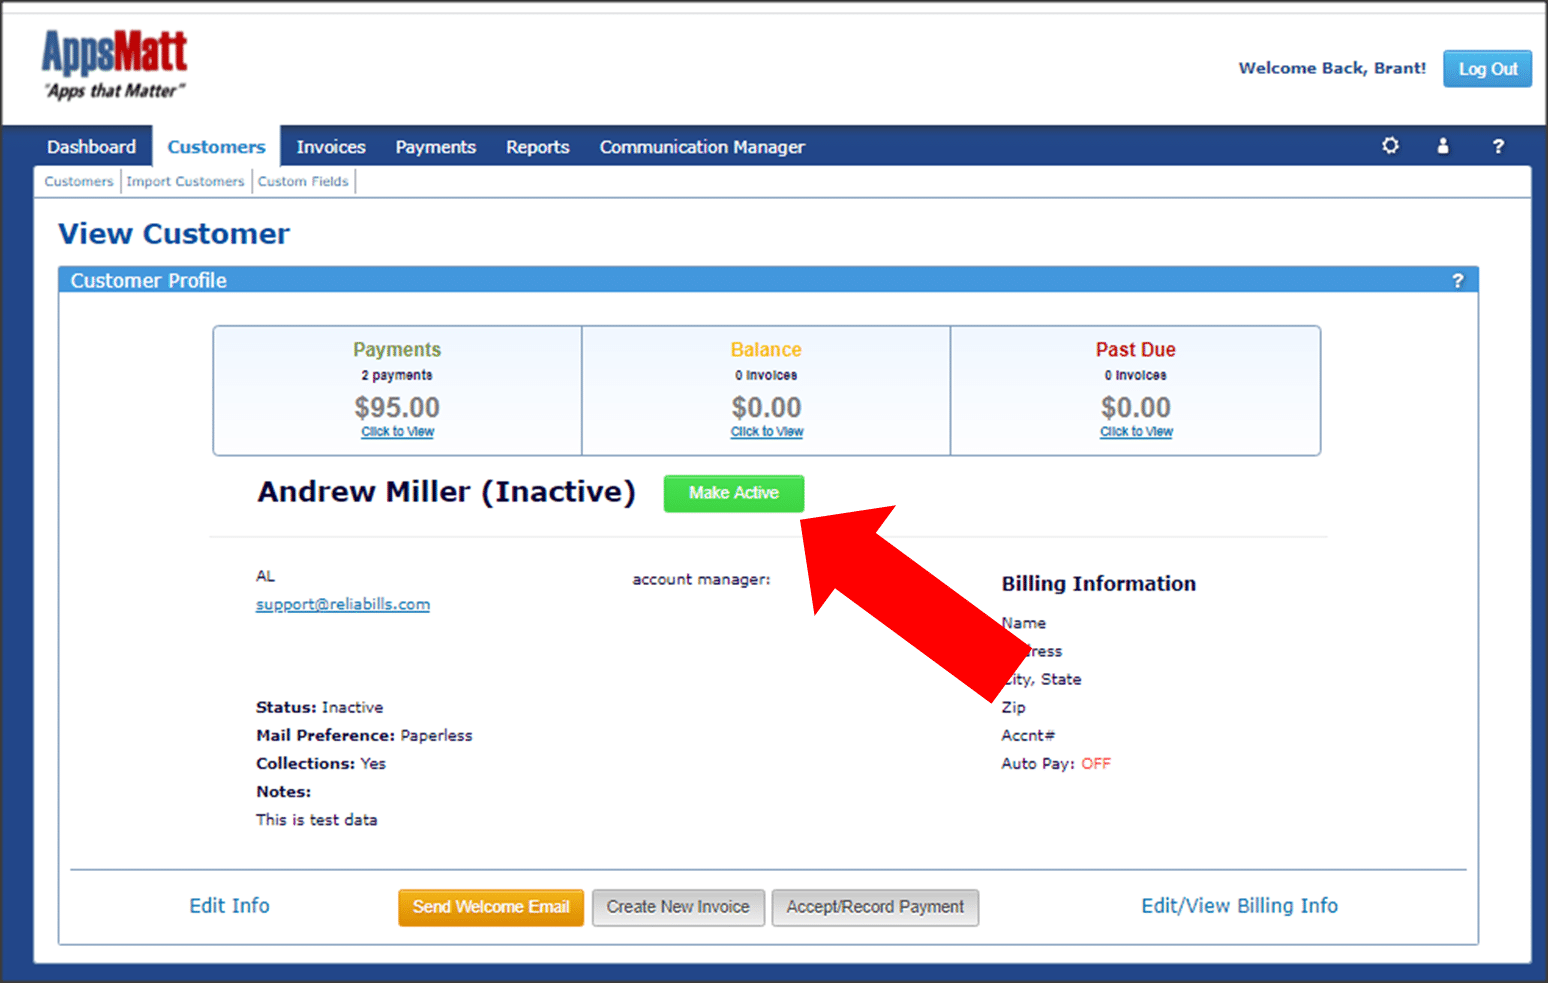This screenshot has width=1548, height=983.
Task: Click the Customer Profile panel header
Action: (768, 280)
